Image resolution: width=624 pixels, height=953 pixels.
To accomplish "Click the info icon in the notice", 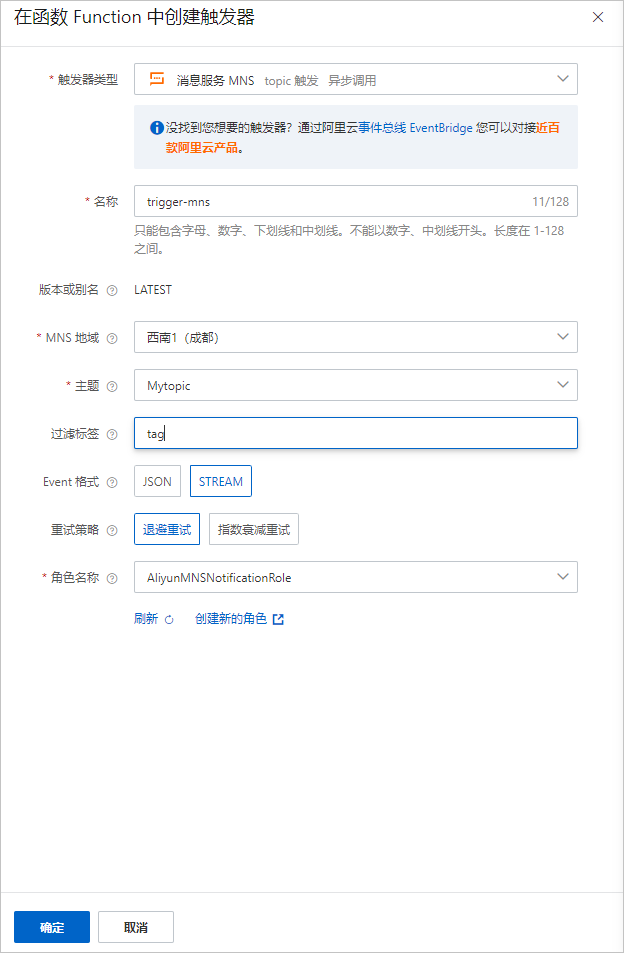I will 157,128.
